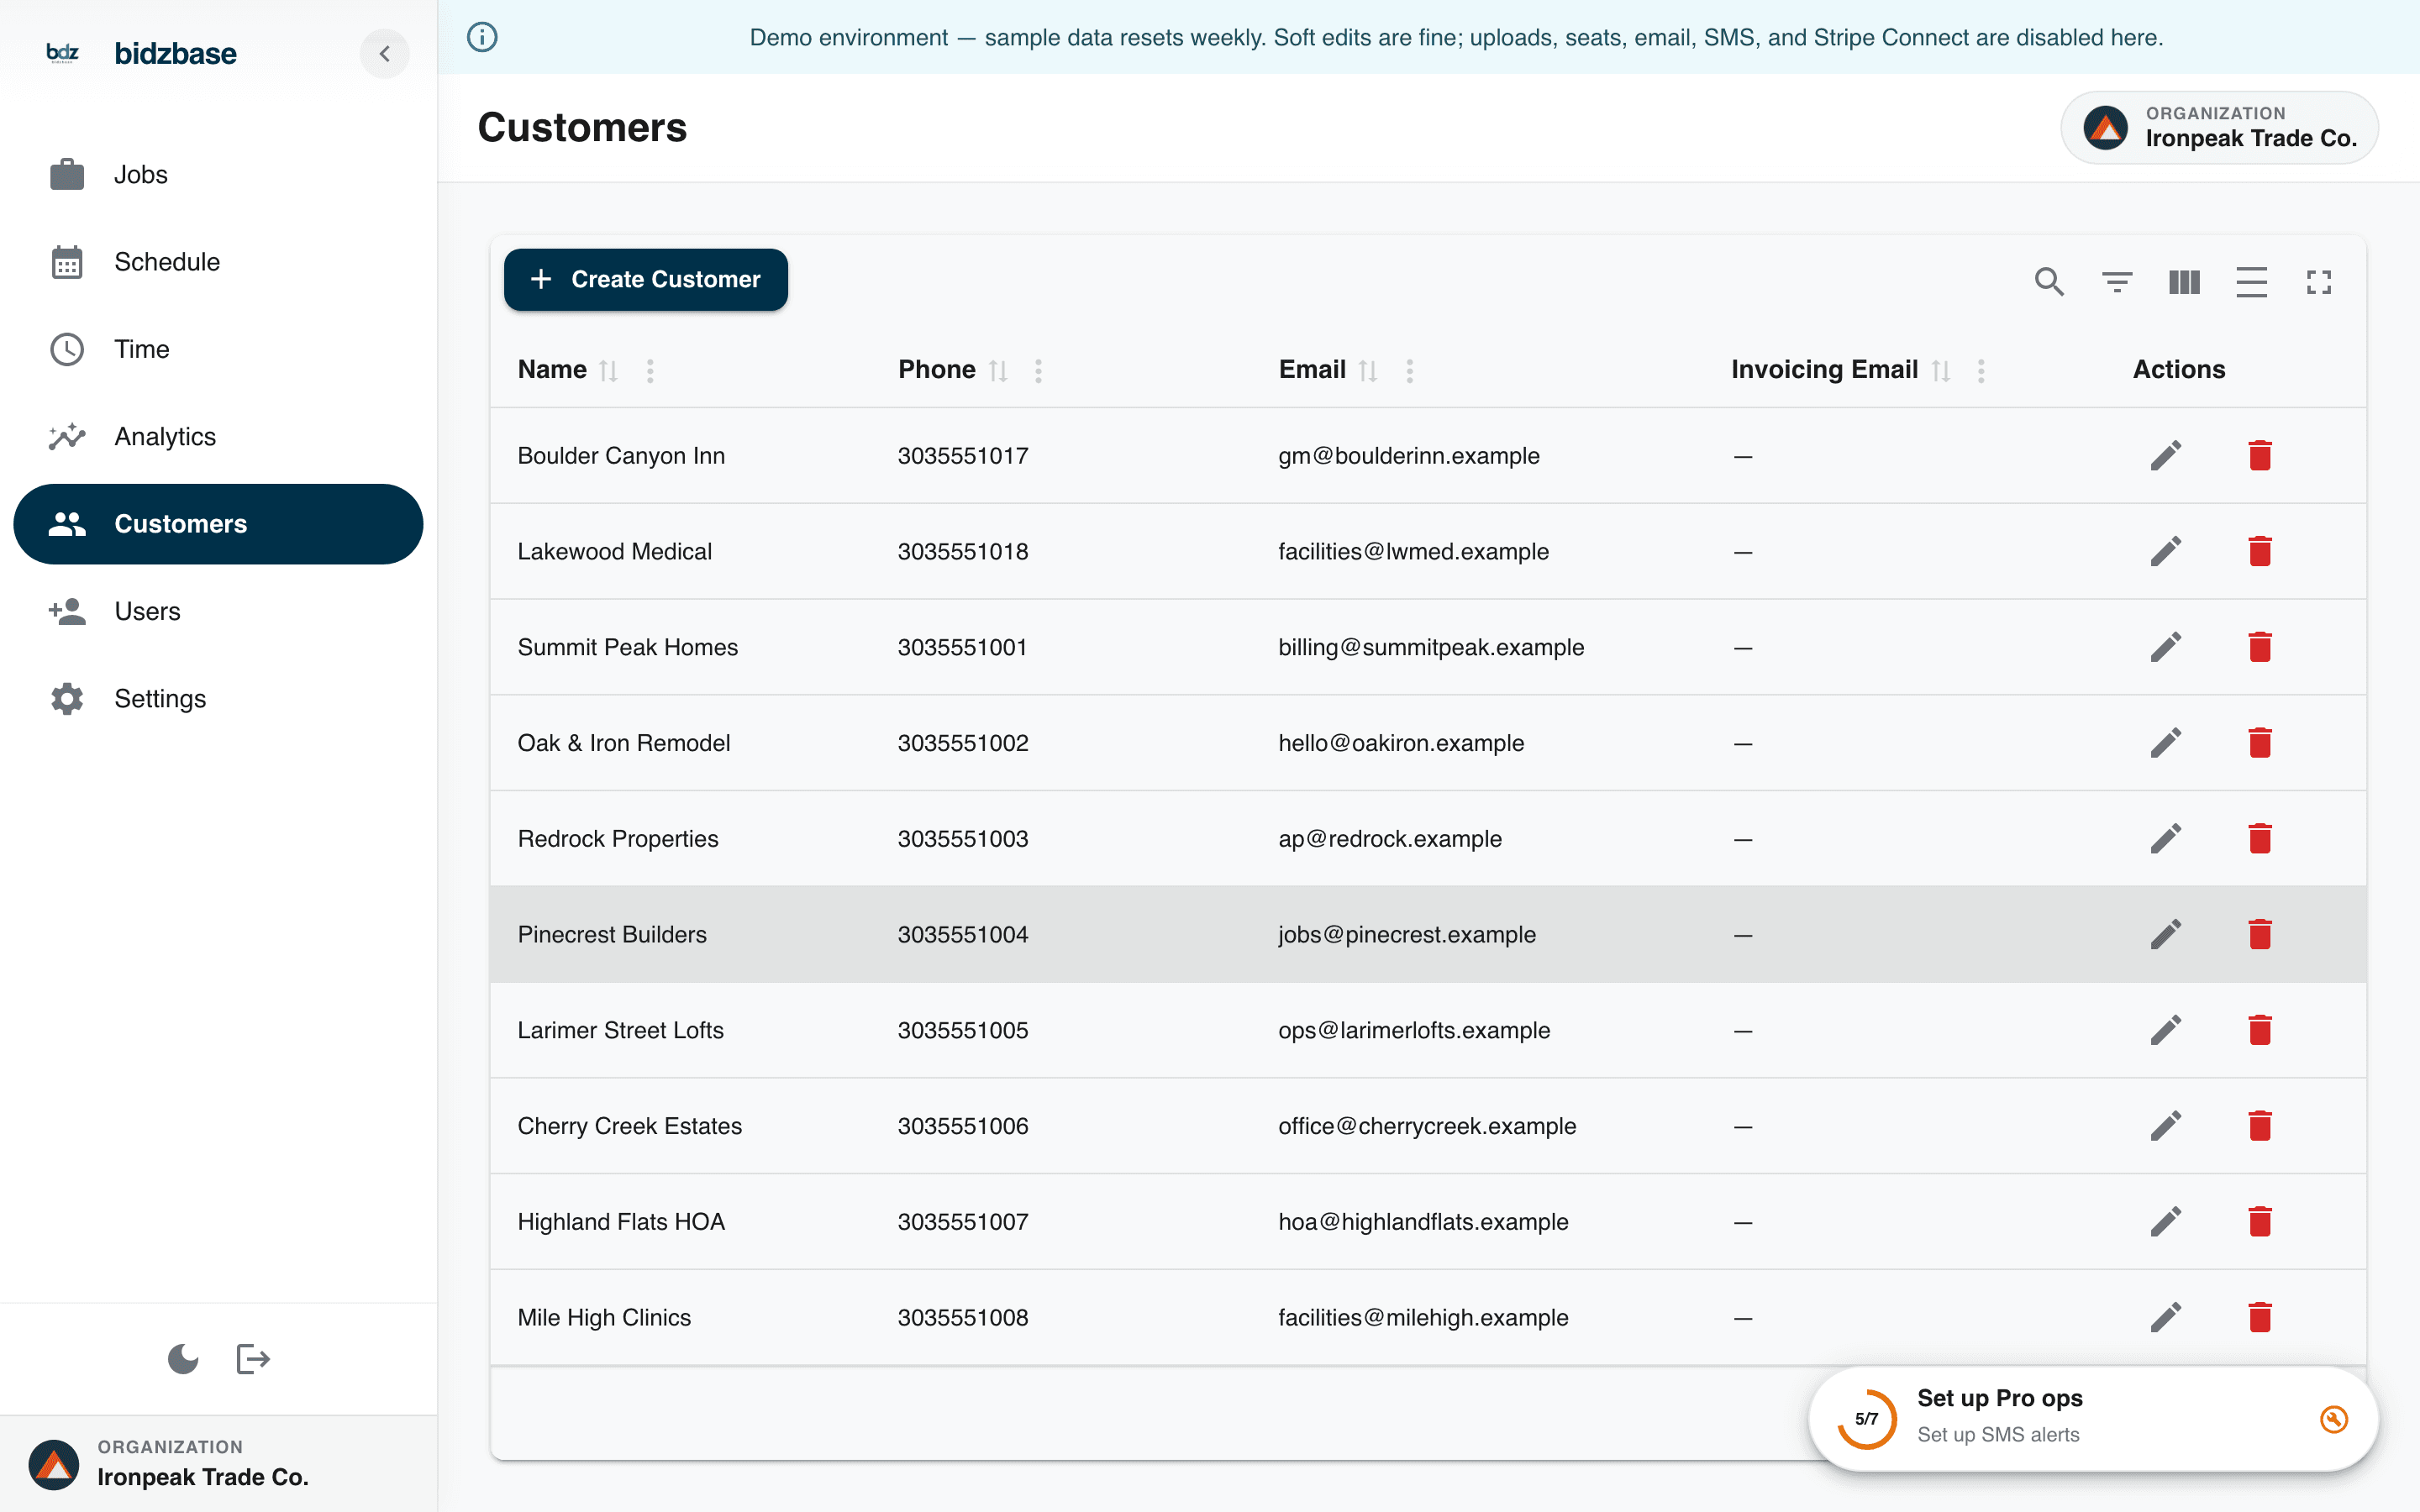
Task: Select Customers in the sidebar
Action: (218, 524)
